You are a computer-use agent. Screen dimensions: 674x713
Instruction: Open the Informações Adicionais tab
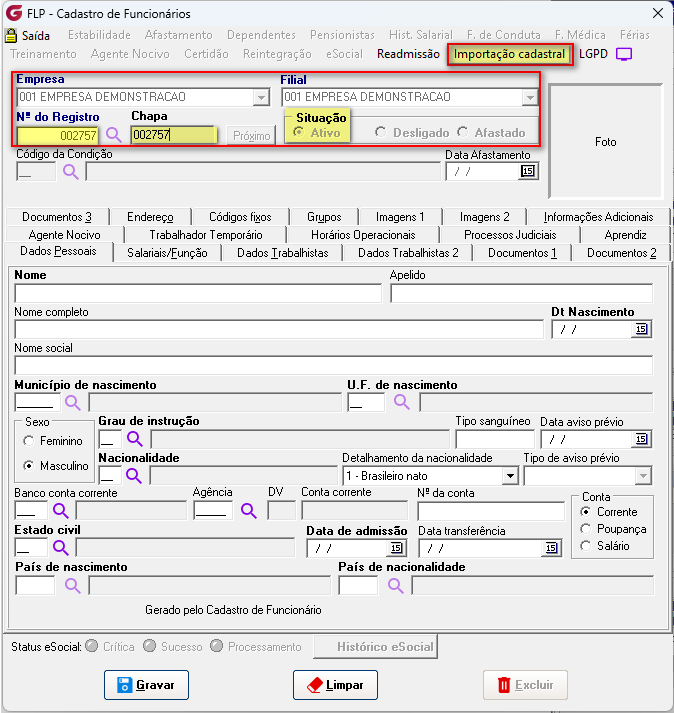[x=599, y=217]
